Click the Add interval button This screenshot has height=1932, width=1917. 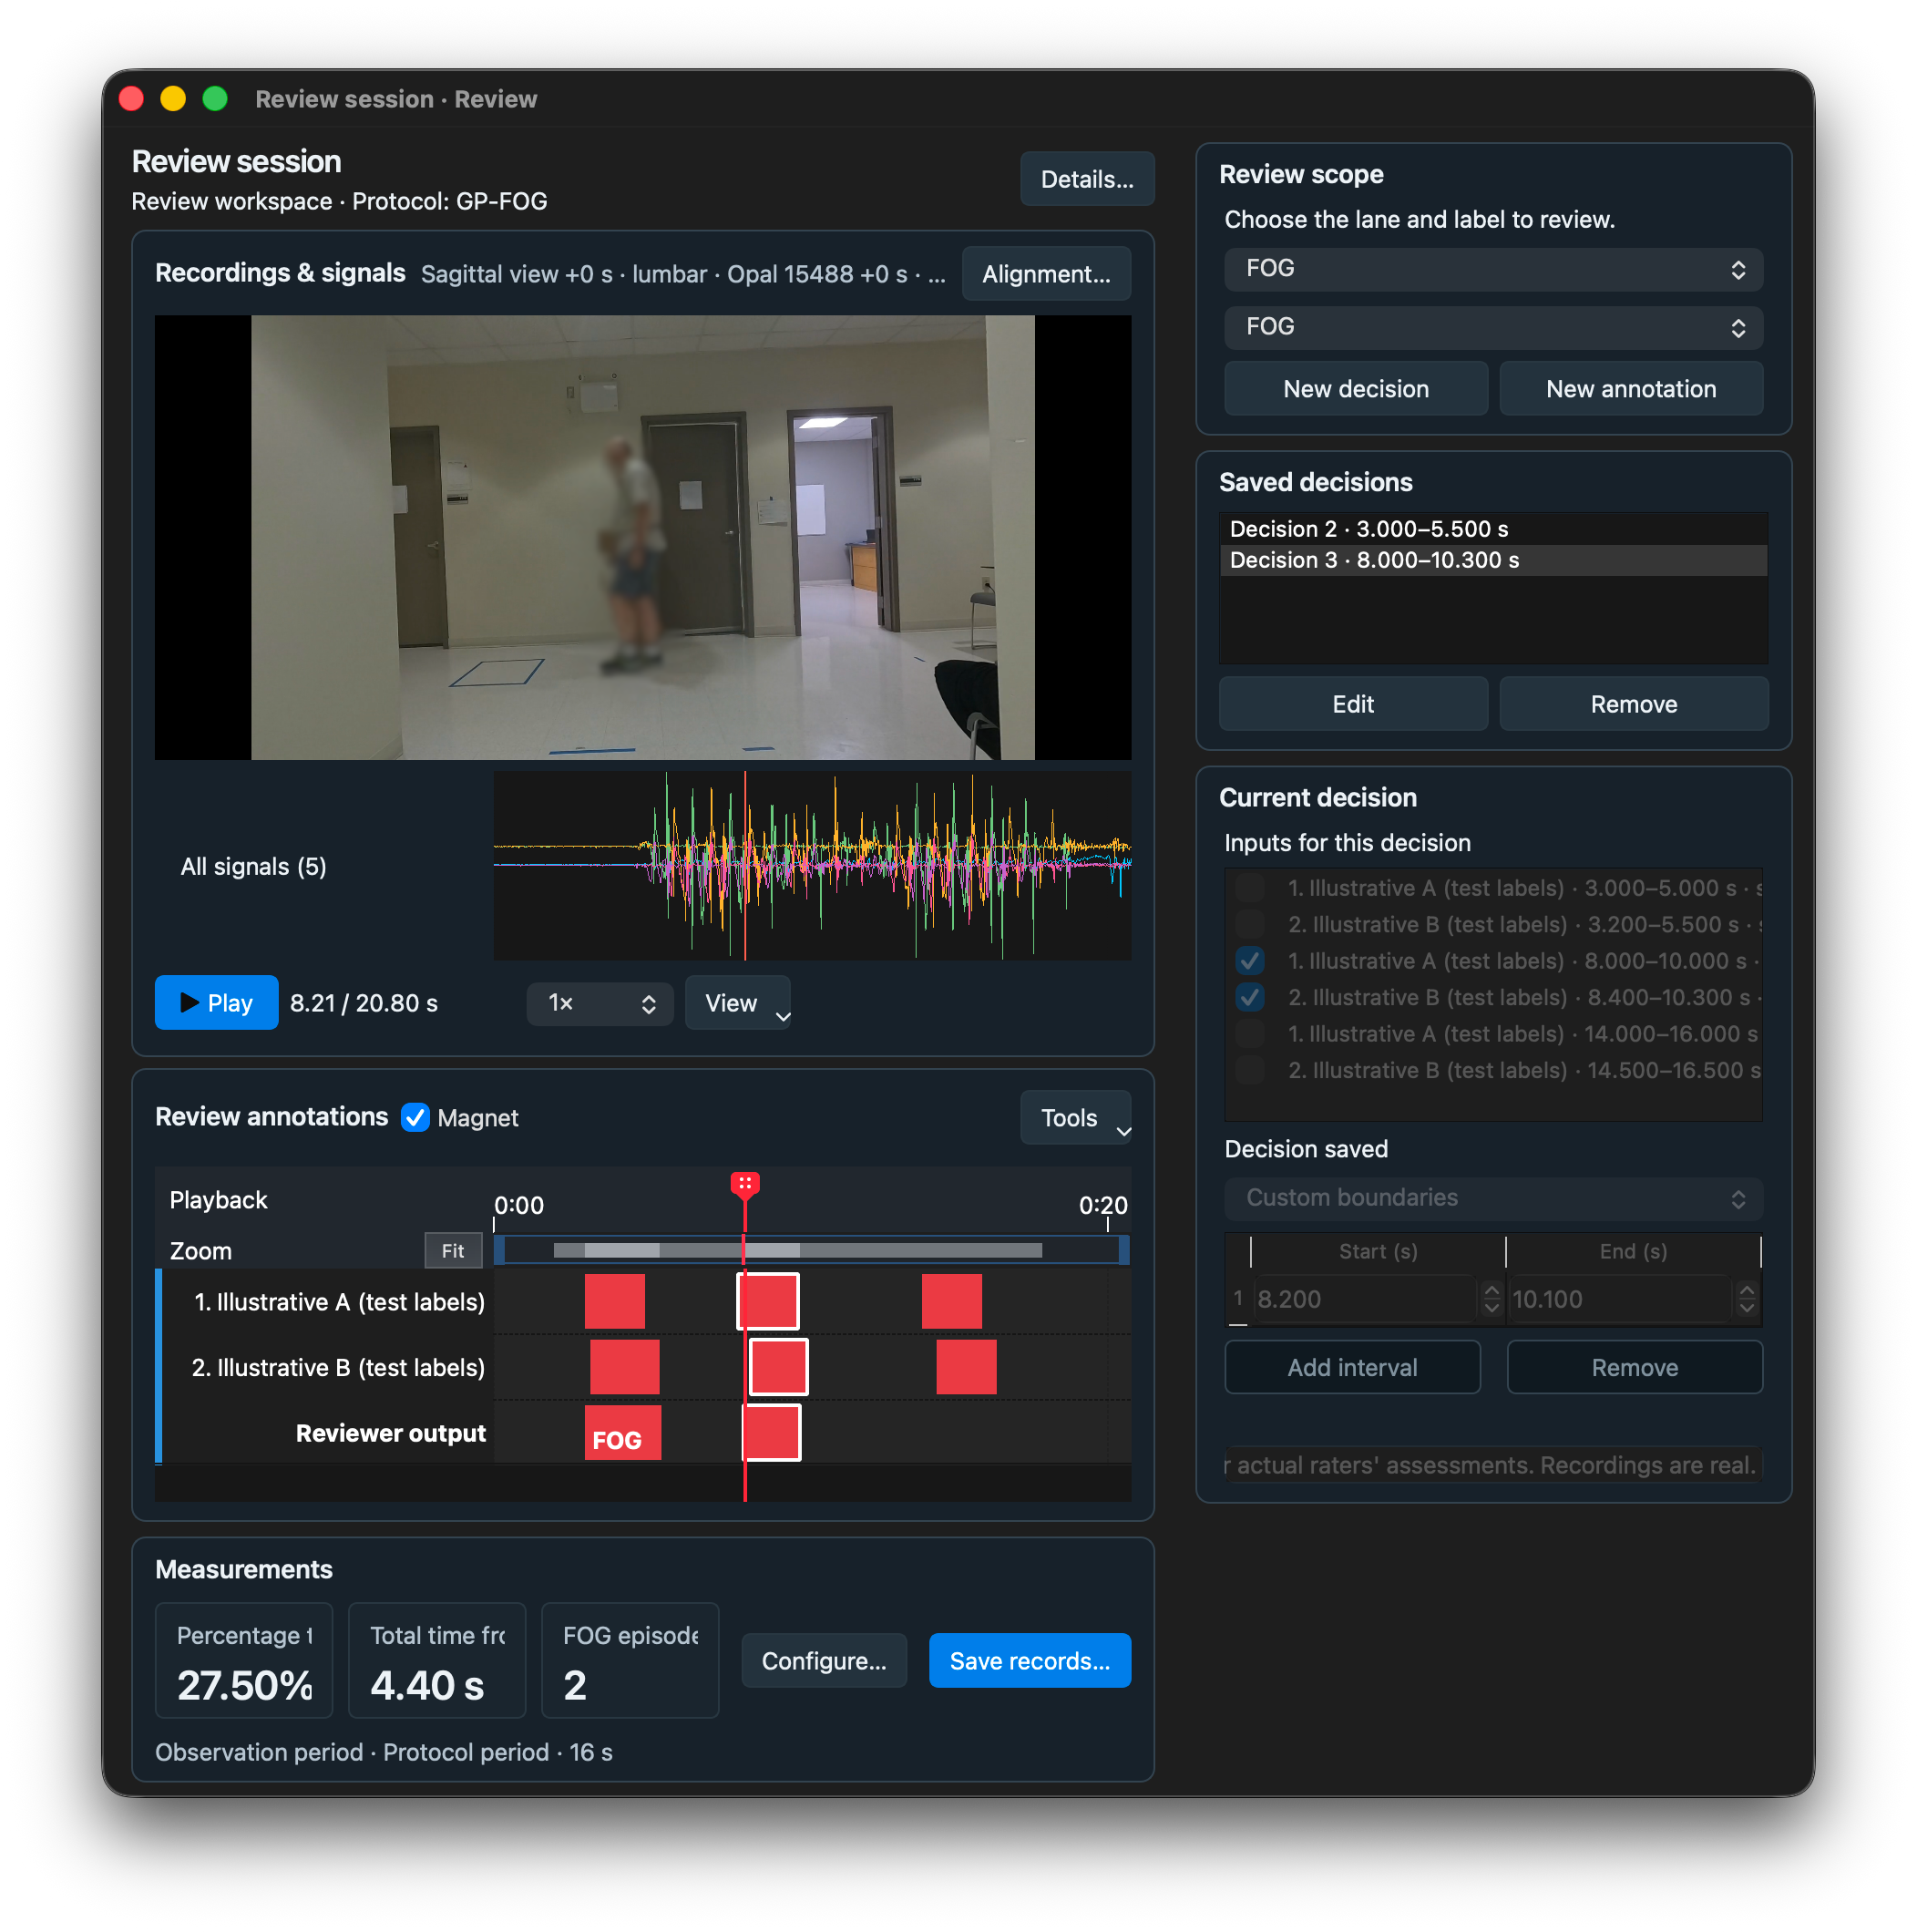pyautogui.click(x=1352, y=1367)
